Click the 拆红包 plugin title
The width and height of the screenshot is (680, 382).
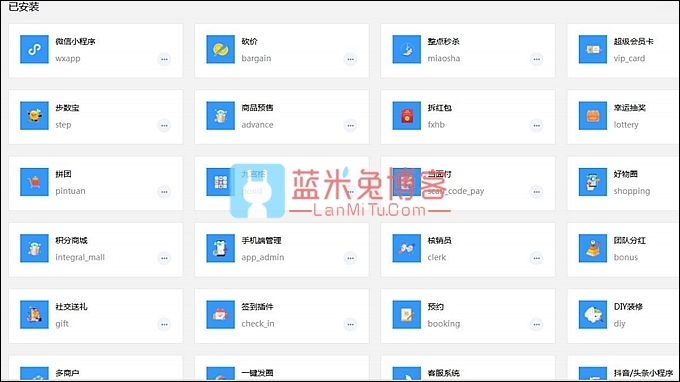click(x=439, y=108)
